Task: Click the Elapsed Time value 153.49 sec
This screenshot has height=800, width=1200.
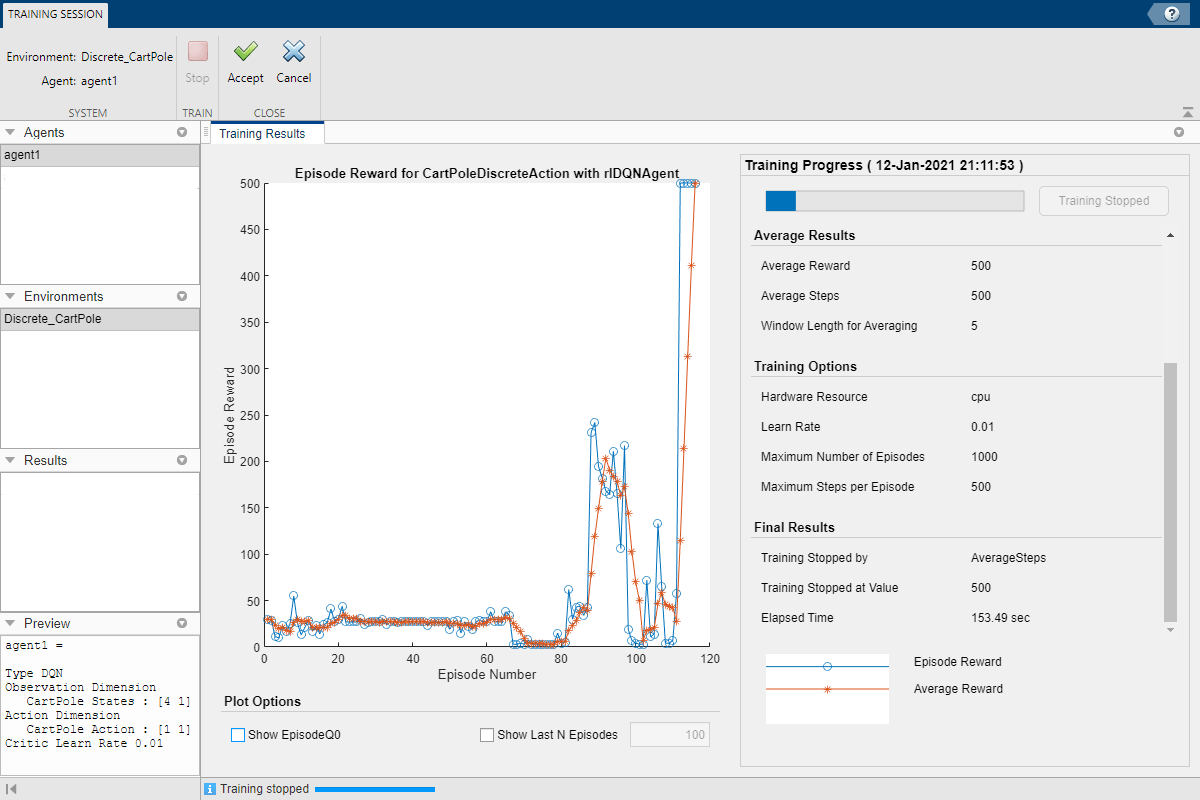Action: pos(1000,618)
